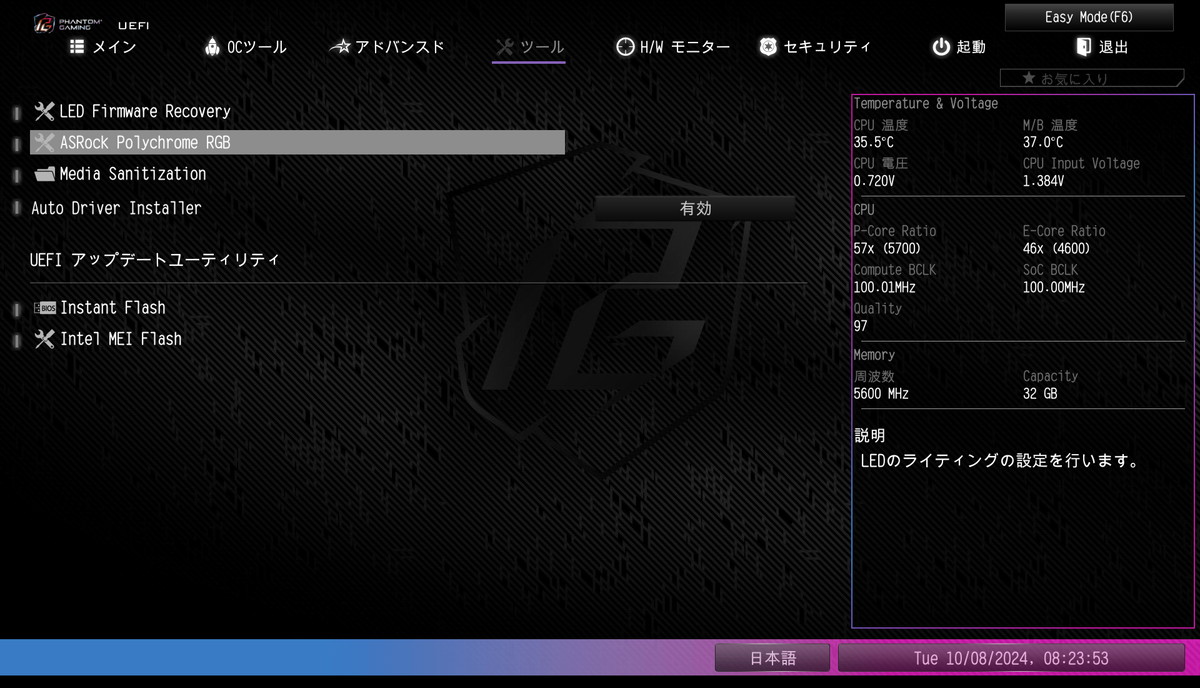
Task: Open the H/W モニター tab
Action: coord(673,47)
